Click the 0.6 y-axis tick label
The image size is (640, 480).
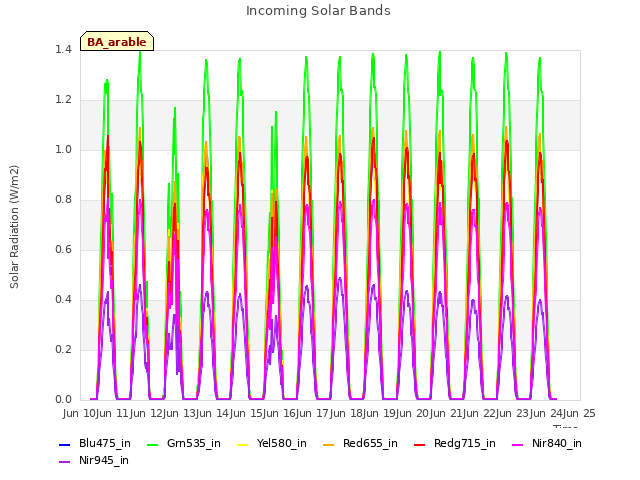pyautogui.click(x=63, y=249)
